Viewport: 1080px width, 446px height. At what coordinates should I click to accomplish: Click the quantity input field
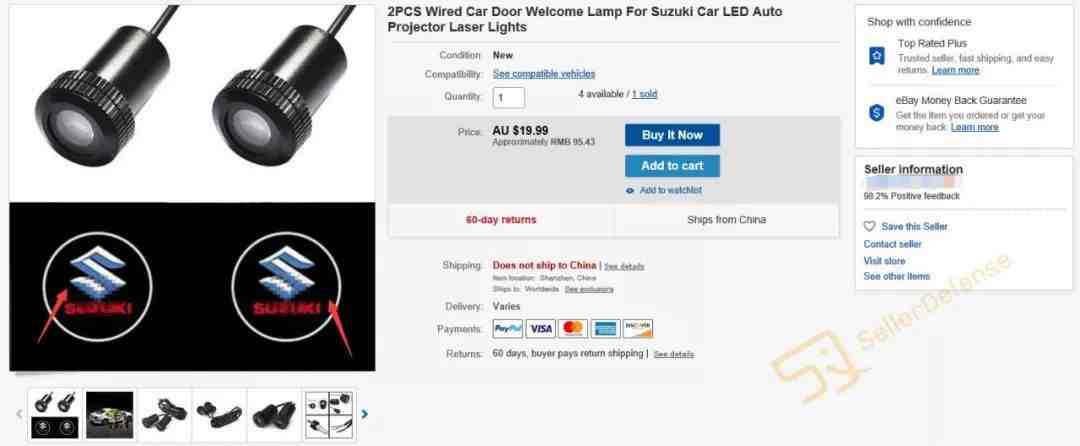click(509, 98)
